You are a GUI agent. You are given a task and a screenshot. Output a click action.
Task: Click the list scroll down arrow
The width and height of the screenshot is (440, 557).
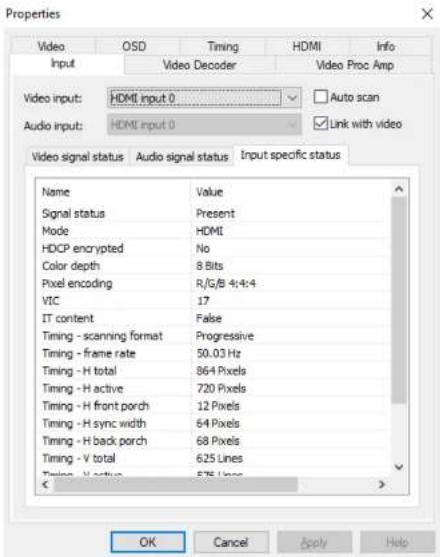(399, 467)
